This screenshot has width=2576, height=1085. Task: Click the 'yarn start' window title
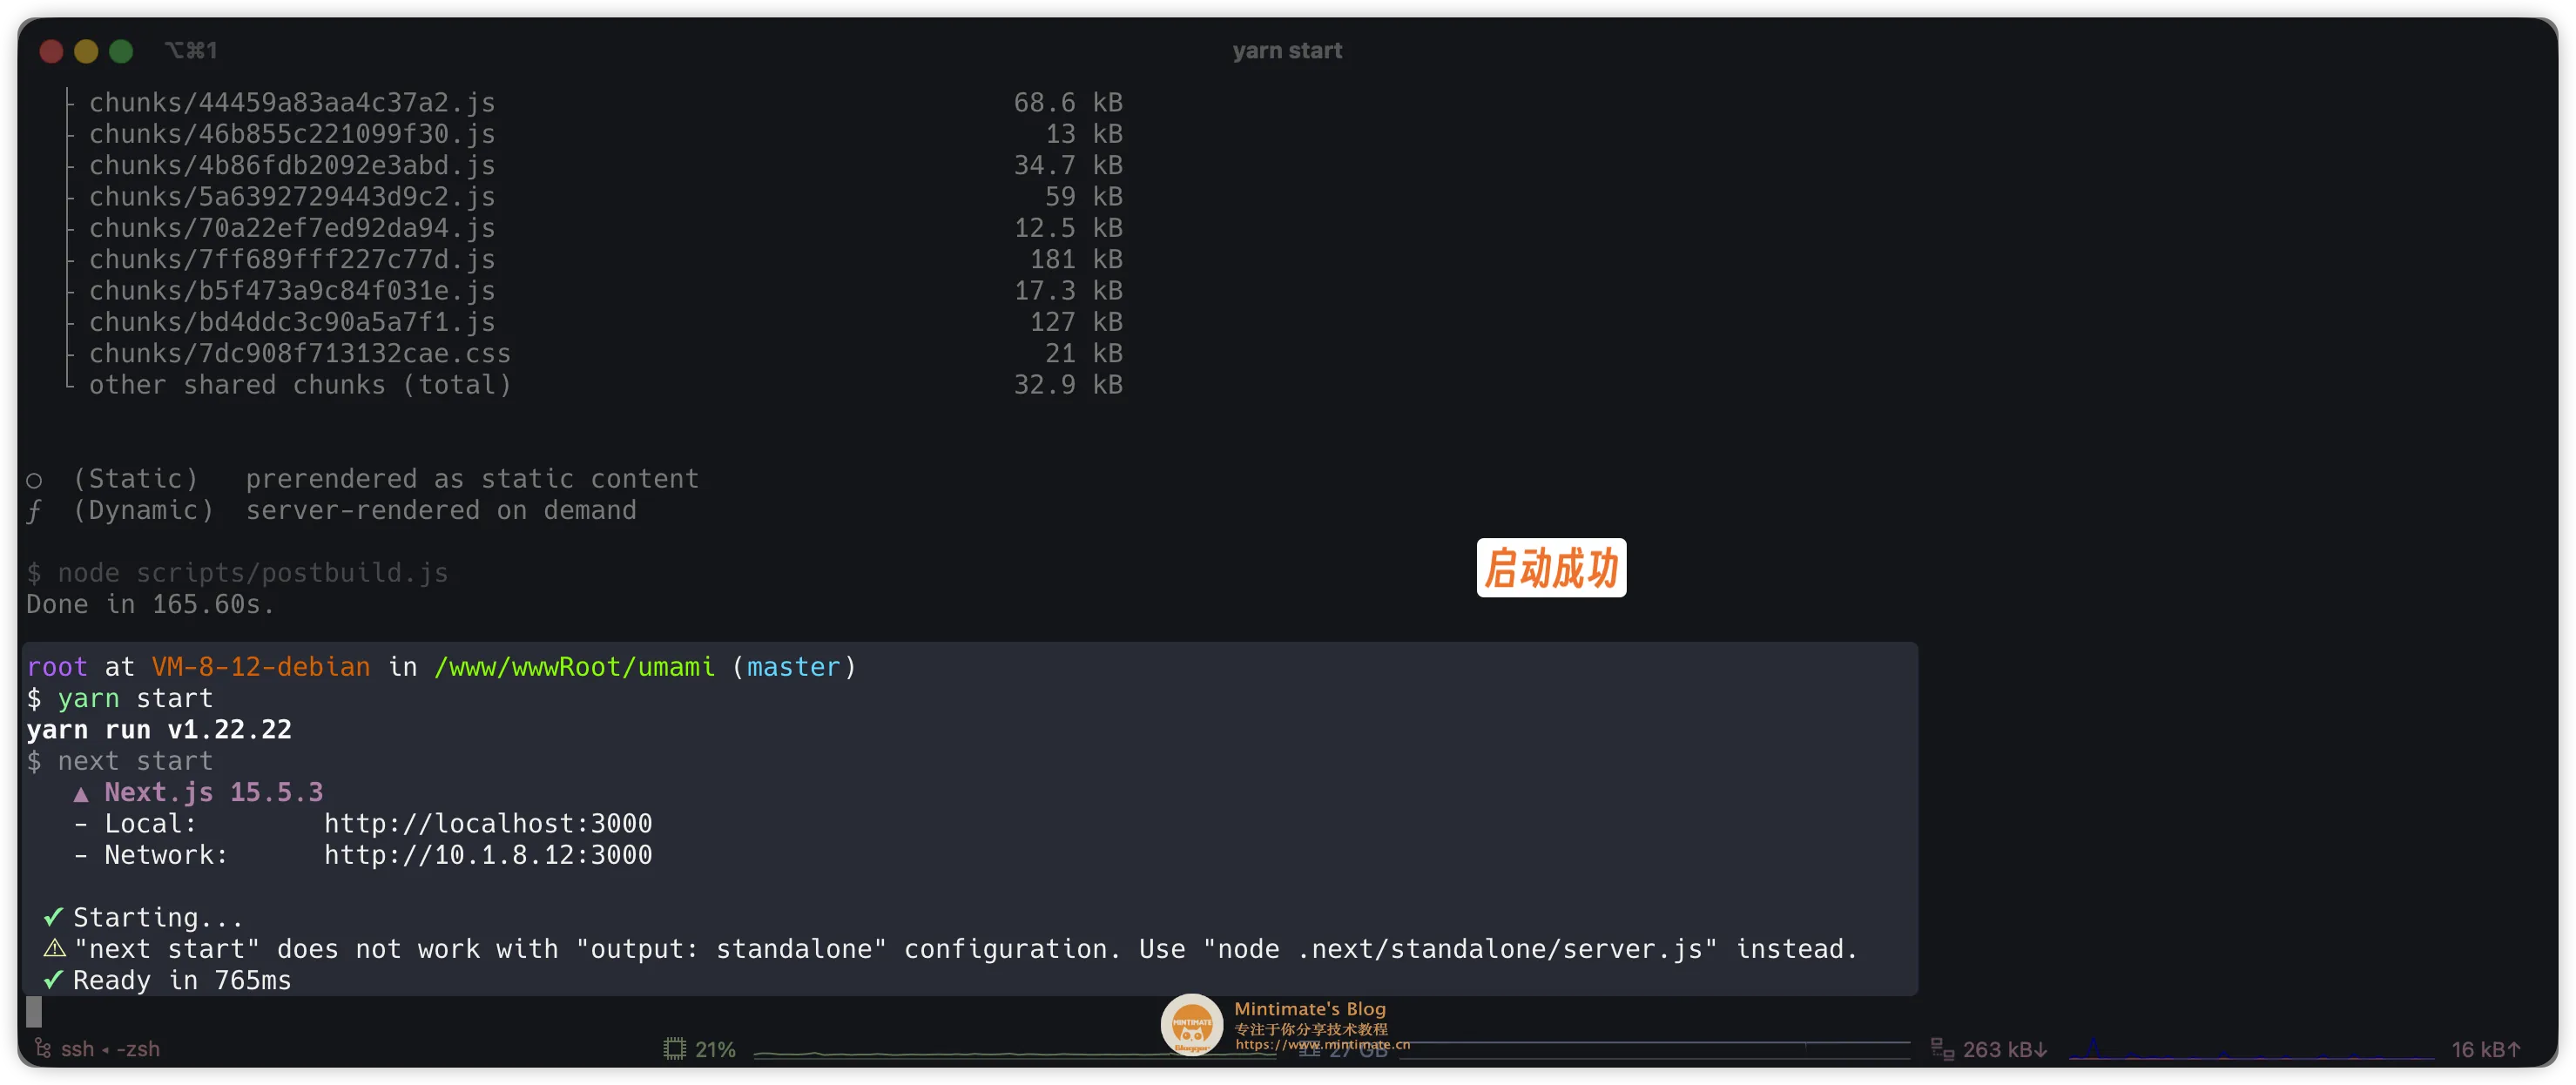point(1287,51)
